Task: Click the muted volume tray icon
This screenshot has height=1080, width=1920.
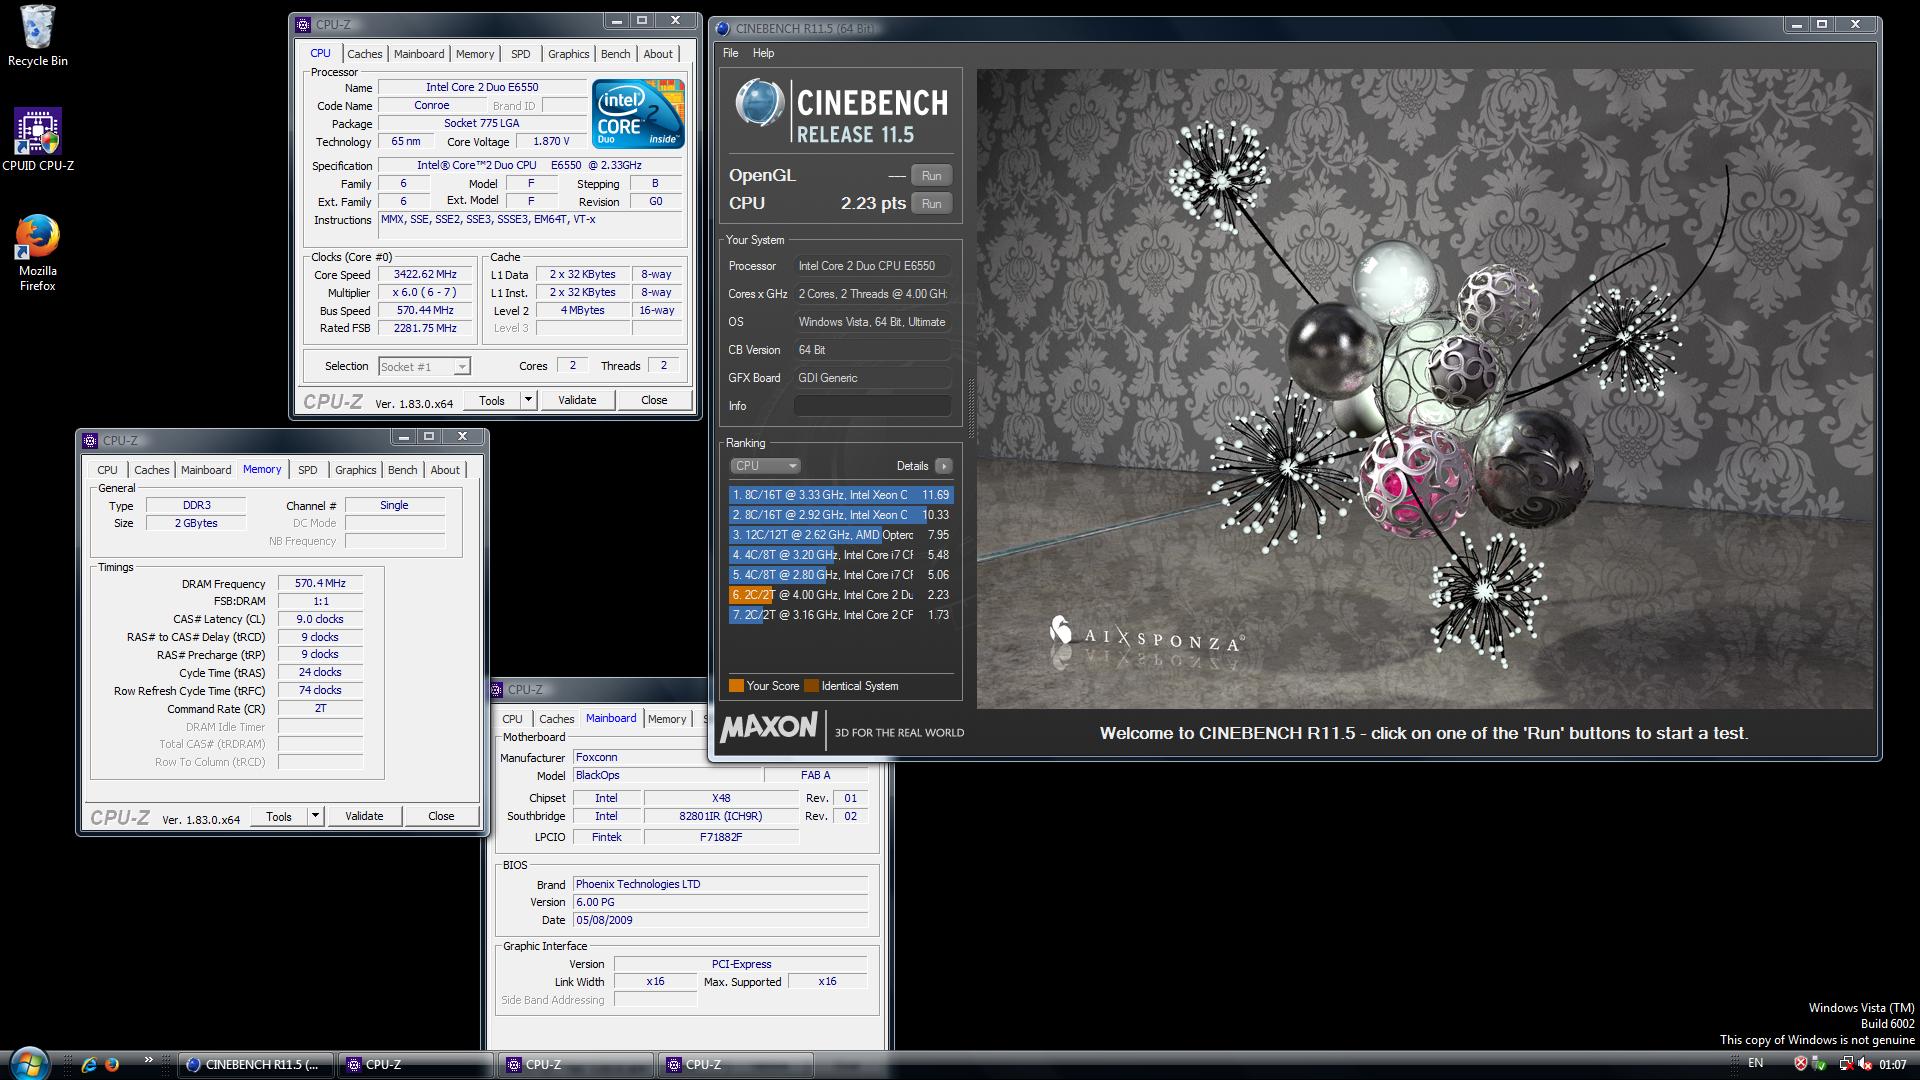Action: pyautogui.click(x=1864, y=1064)
